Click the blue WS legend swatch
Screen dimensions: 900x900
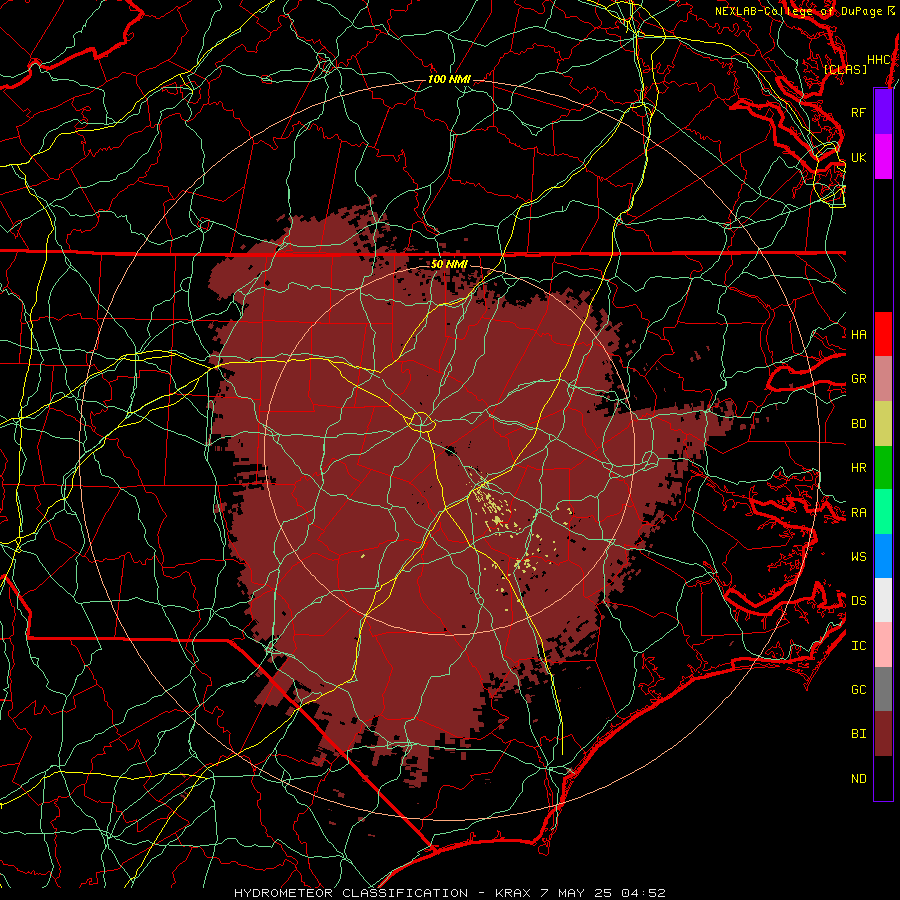click(883, 556)
